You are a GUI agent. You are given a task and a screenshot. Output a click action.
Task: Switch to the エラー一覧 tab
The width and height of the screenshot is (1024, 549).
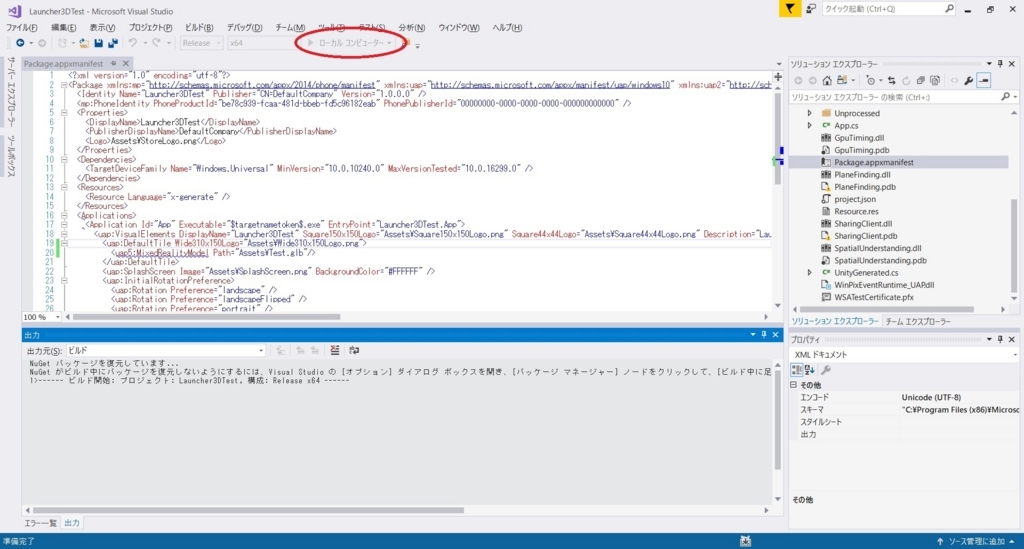point(40,523)
